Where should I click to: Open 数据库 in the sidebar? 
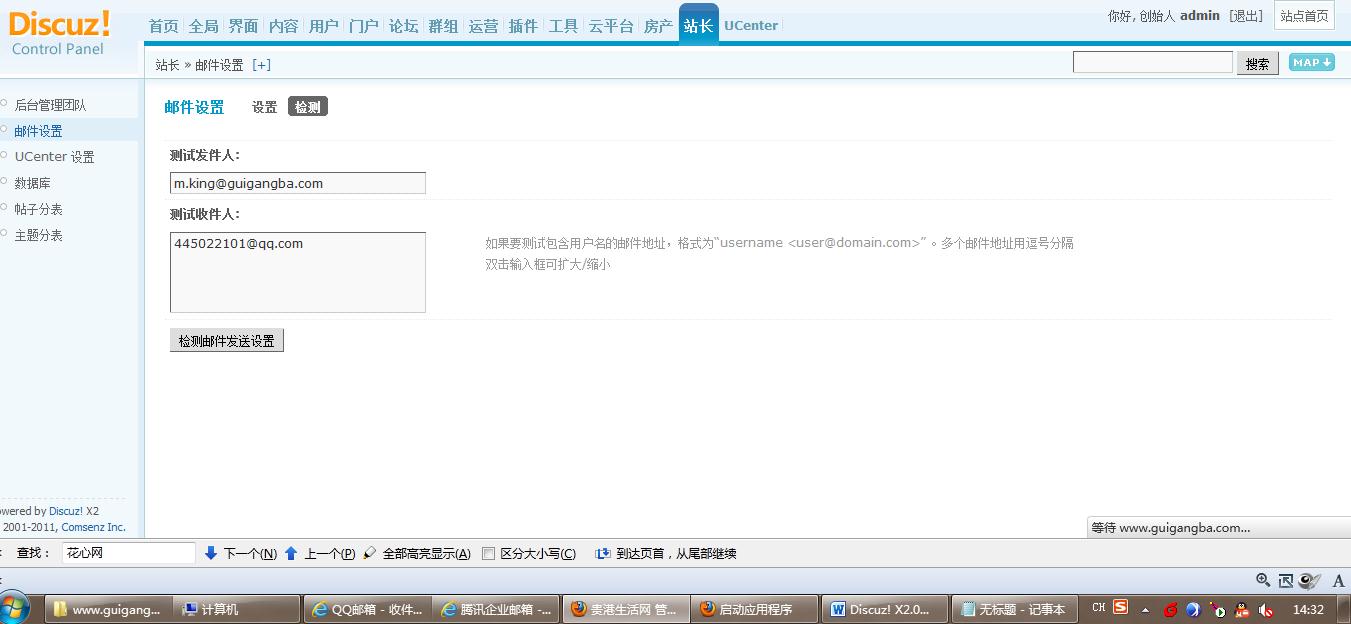click(32, 183)
